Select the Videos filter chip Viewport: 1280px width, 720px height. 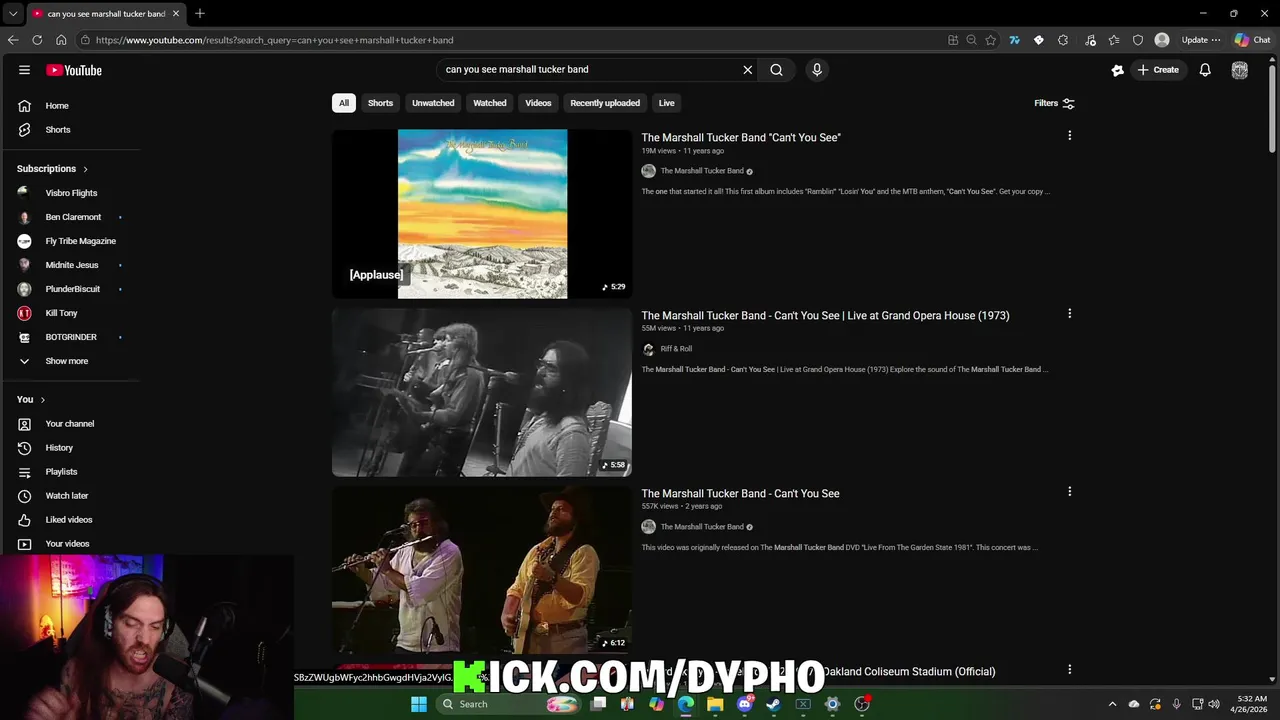click(538, 103)
